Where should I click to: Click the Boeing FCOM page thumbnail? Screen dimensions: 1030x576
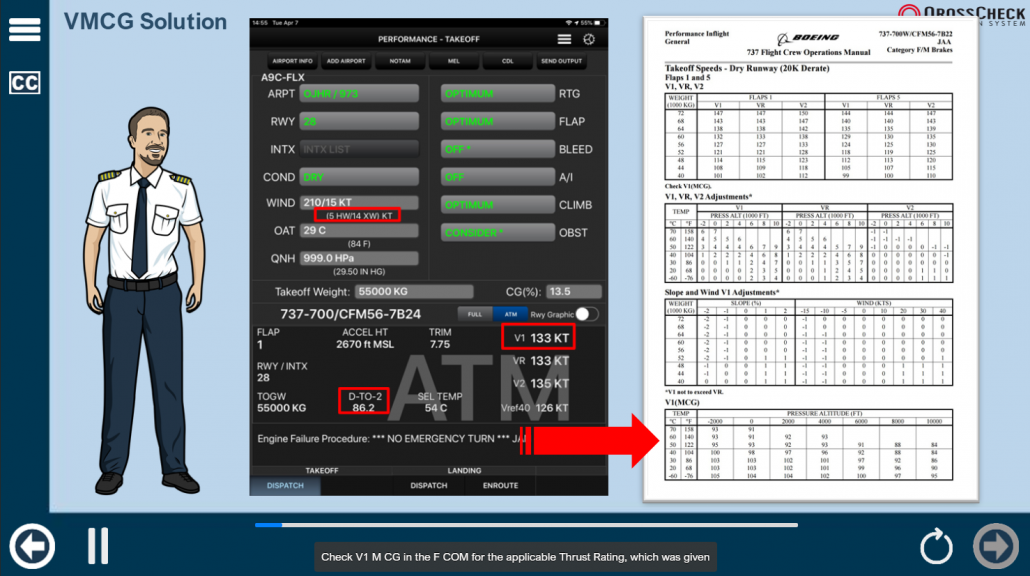pyautogui.click(x=810, y=259)
